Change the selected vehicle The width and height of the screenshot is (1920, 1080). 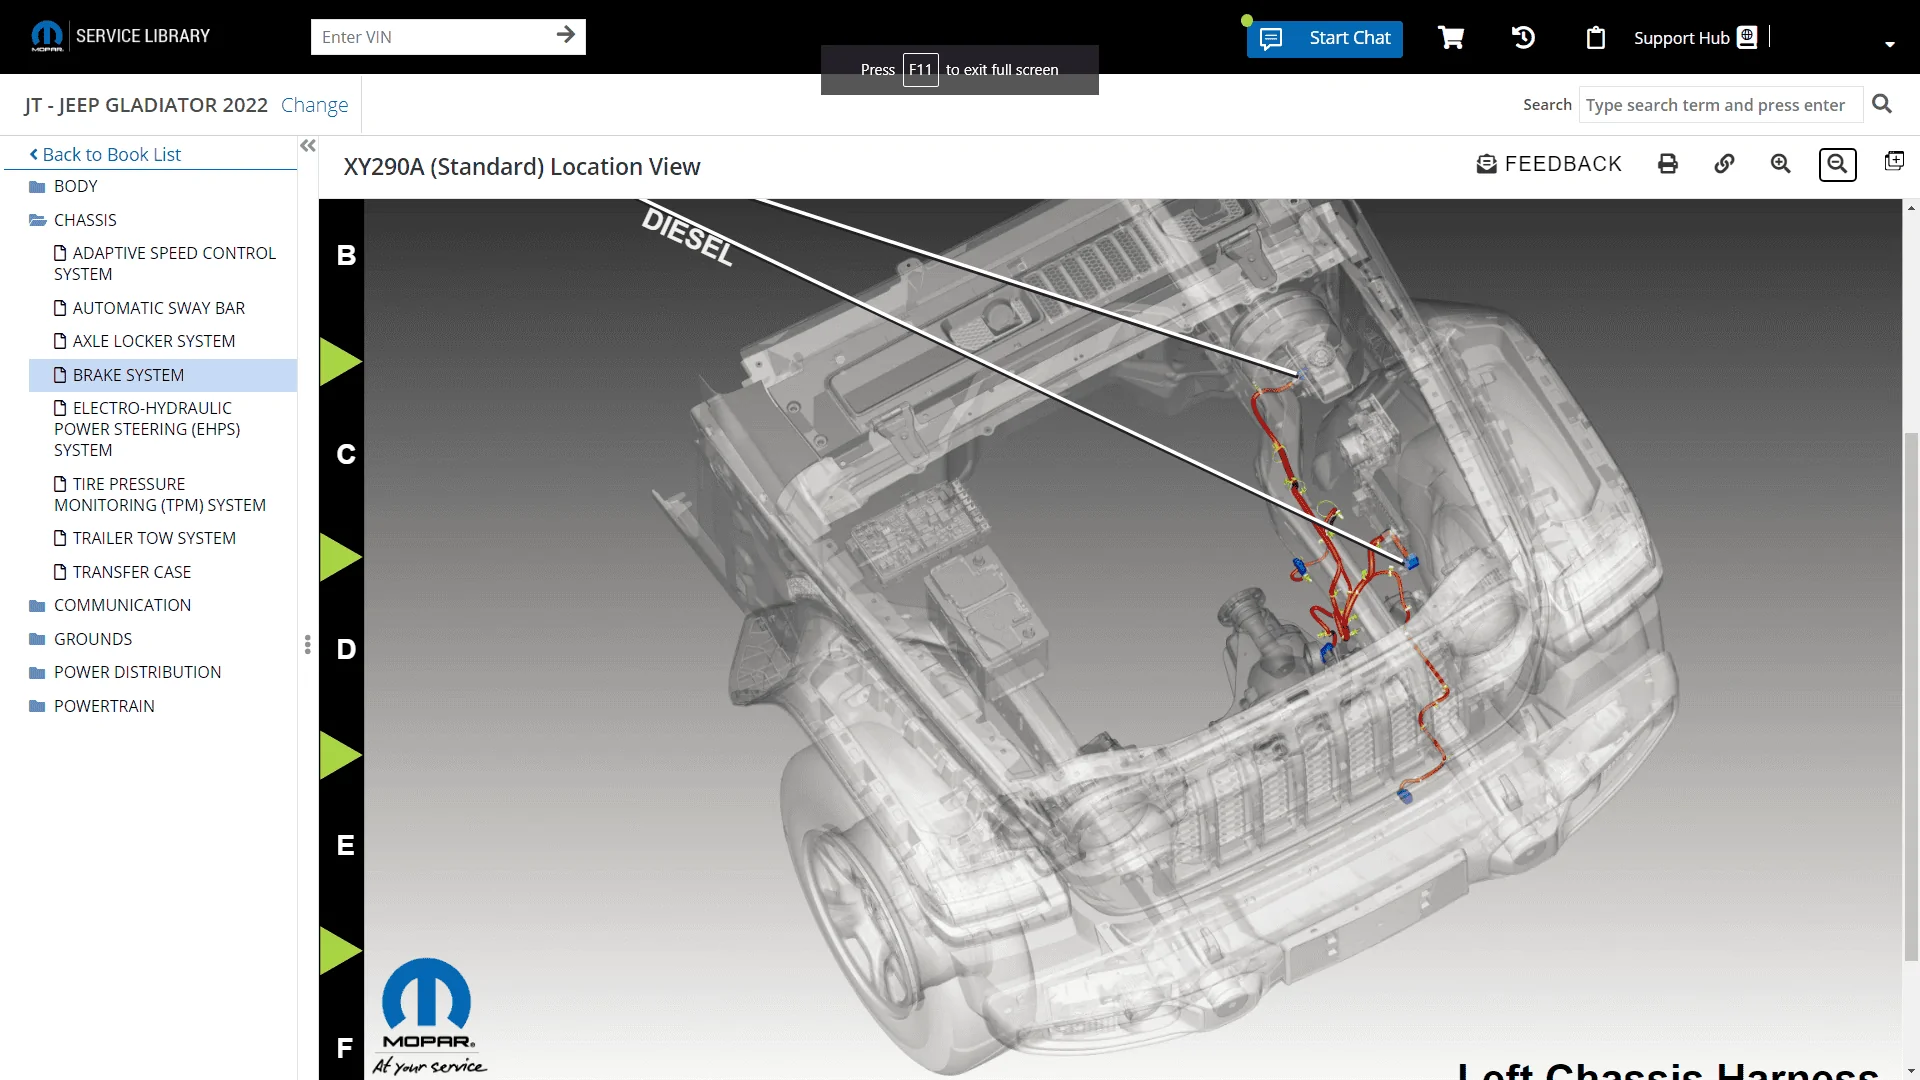pos(314,105)
